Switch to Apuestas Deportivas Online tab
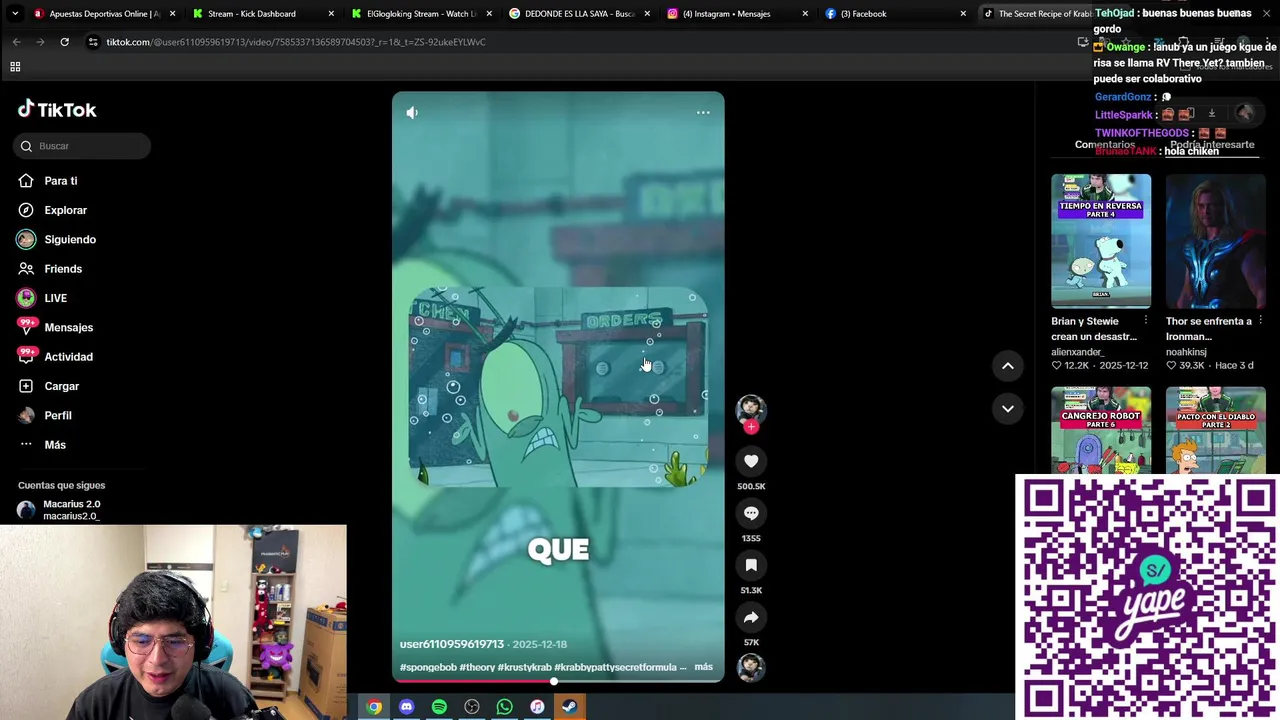Viewport: 1280px width, 720px height. pos(104,14)
